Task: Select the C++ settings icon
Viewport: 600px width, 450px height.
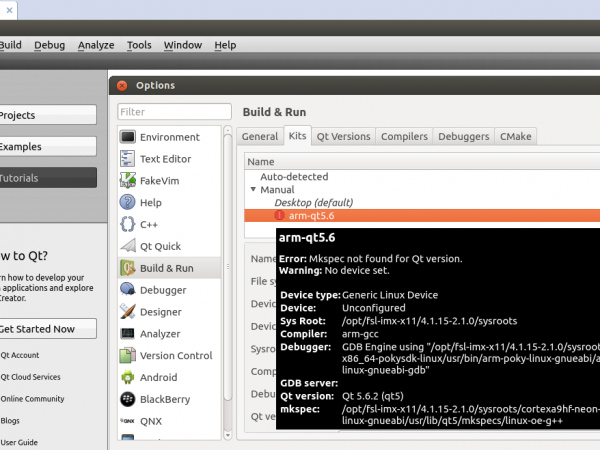Action: click(128, 224)
